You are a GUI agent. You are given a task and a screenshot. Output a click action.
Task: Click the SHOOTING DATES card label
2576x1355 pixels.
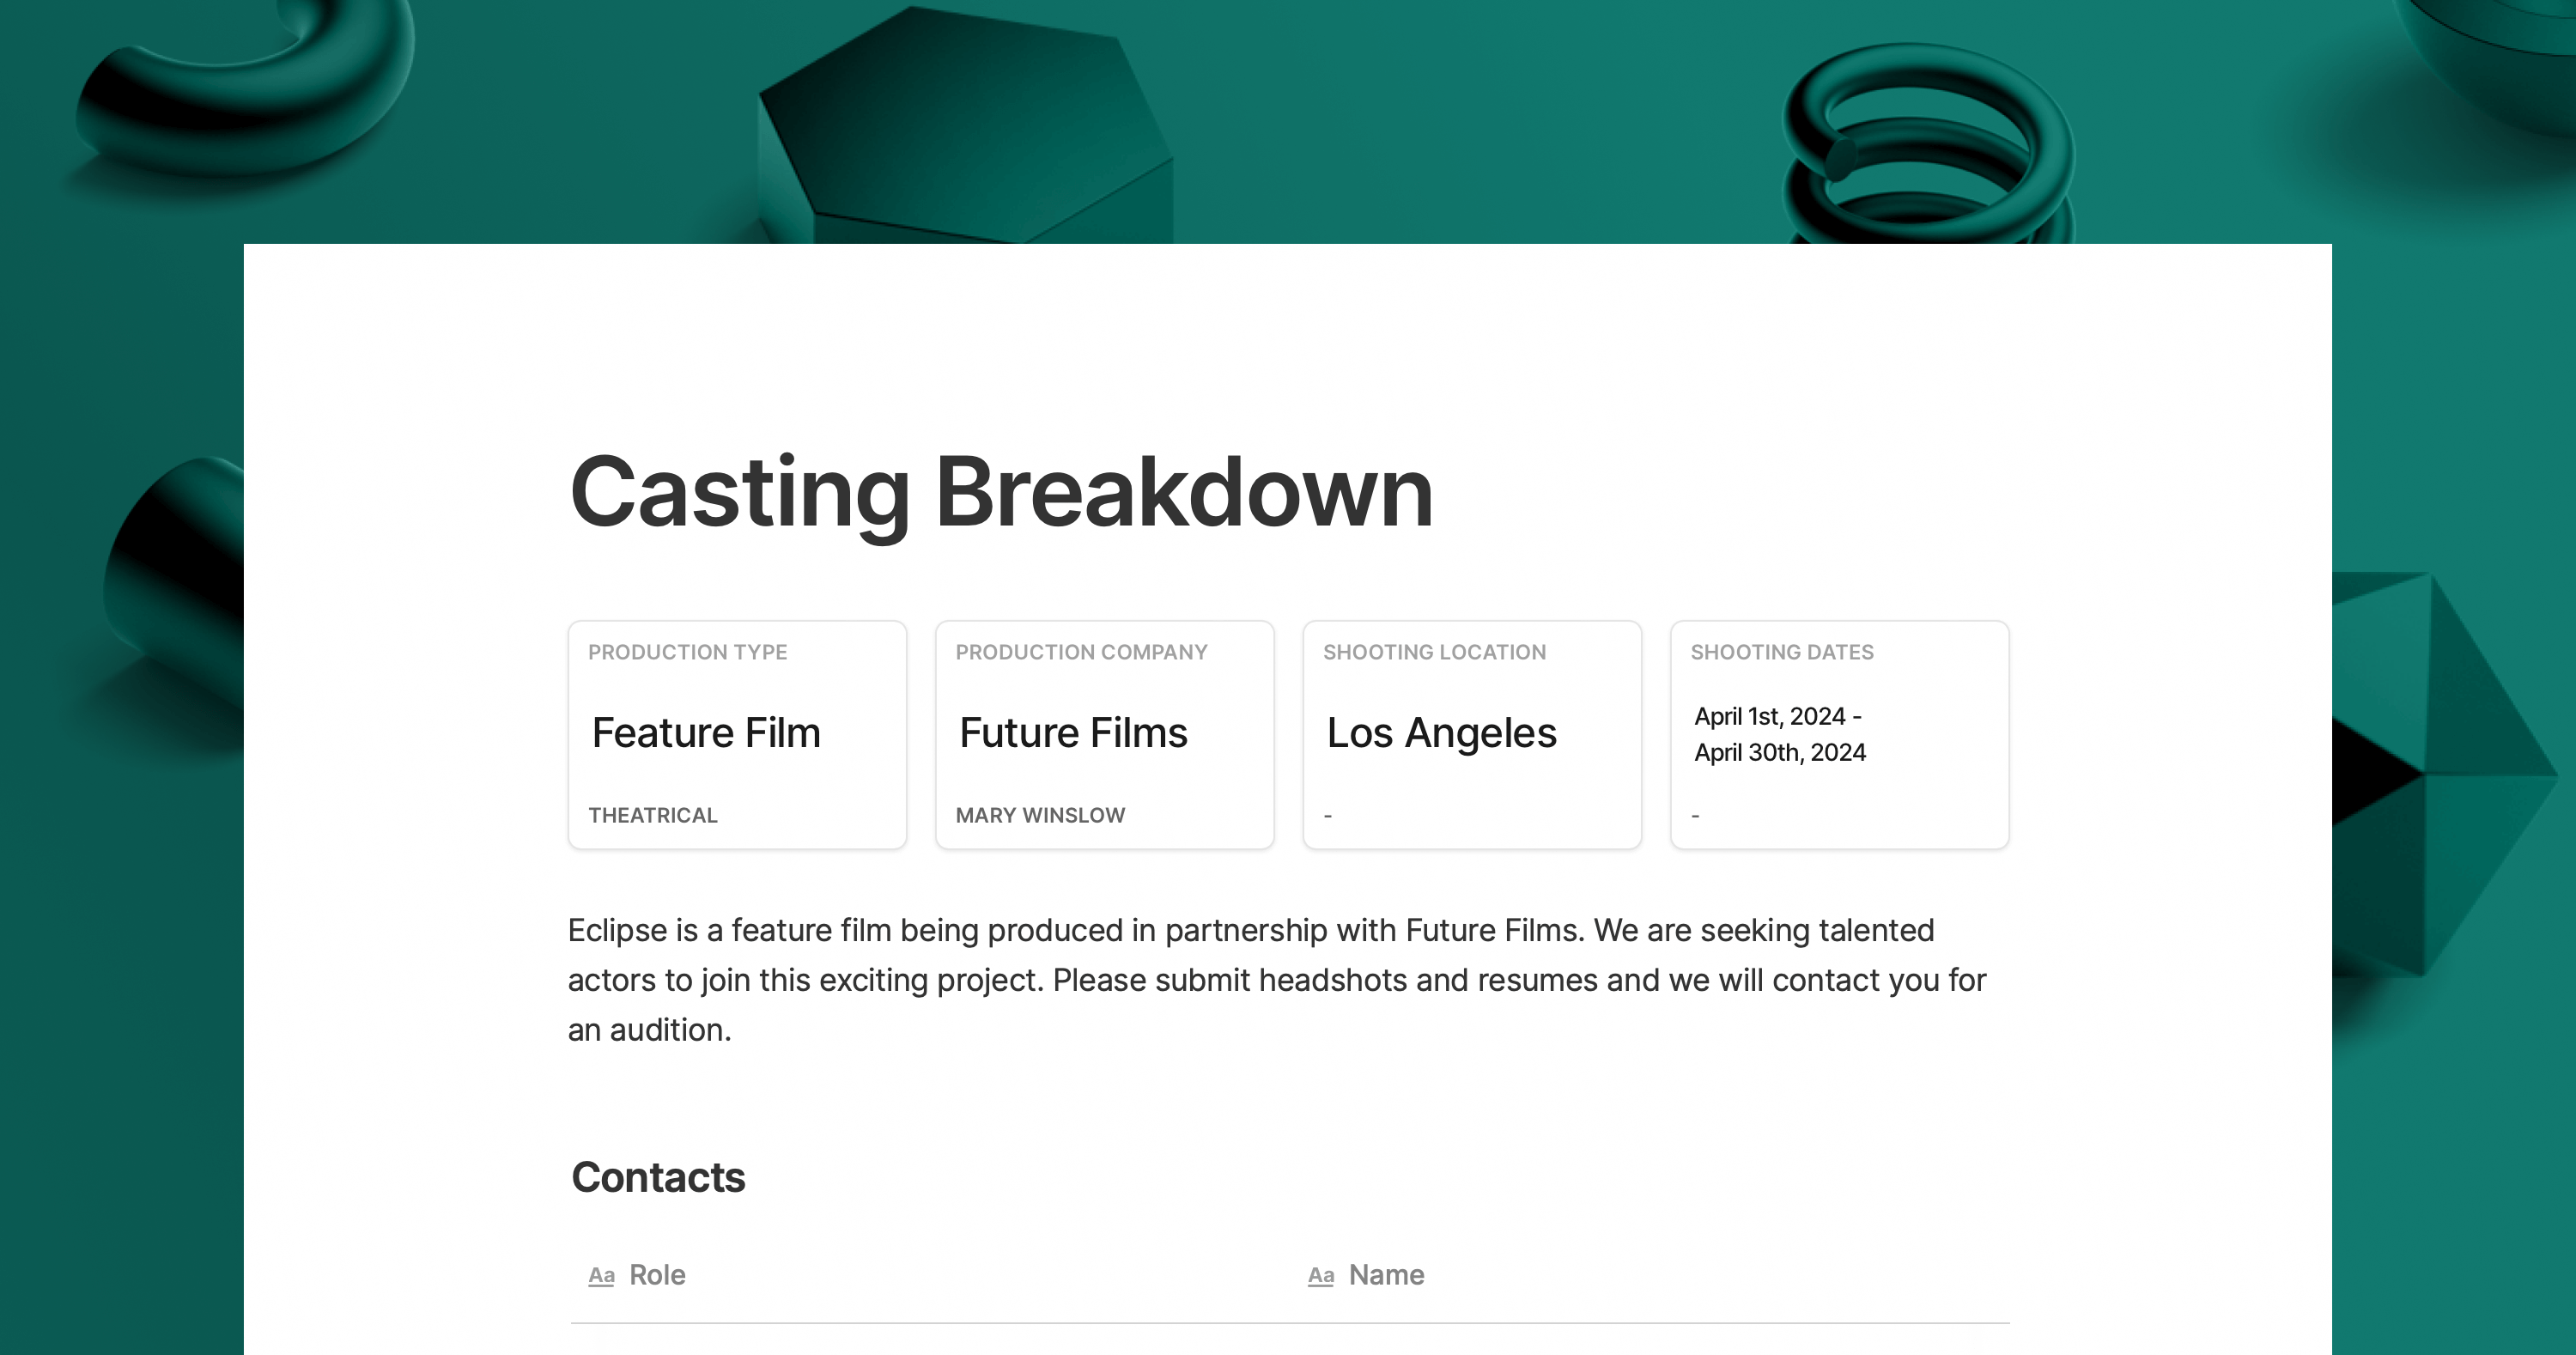1781,652
